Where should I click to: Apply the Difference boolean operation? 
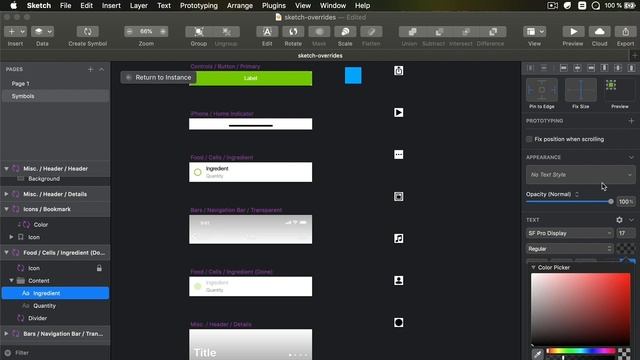pos(493,31)
